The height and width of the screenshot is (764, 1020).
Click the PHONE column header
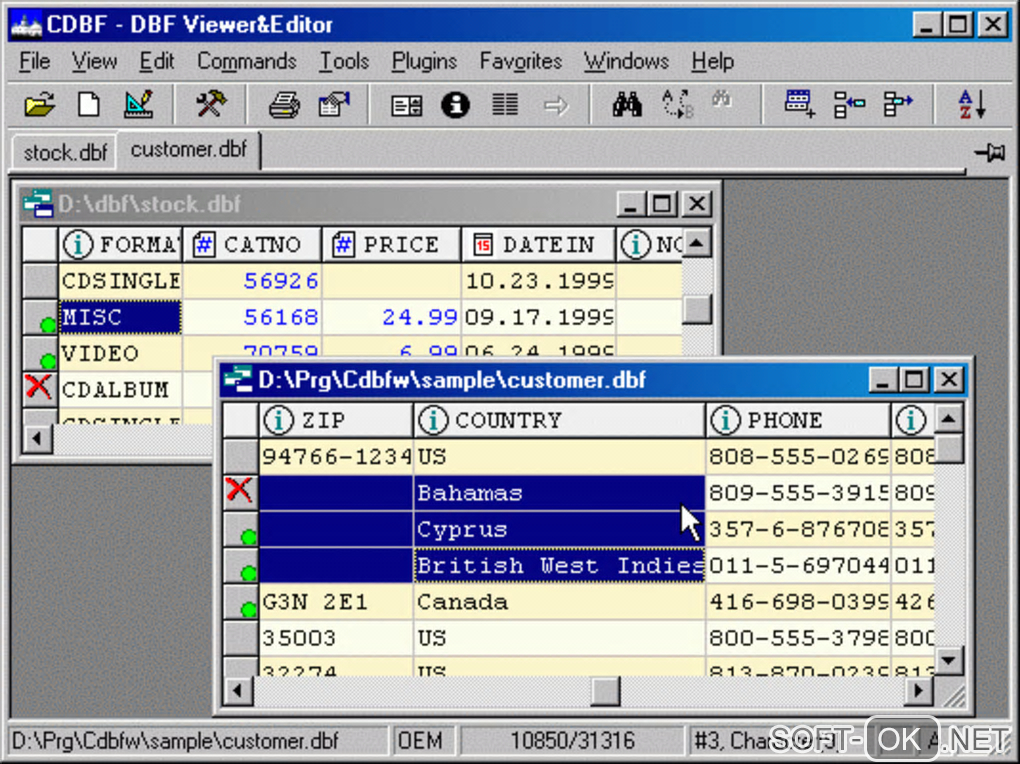(x=798, y=420)
